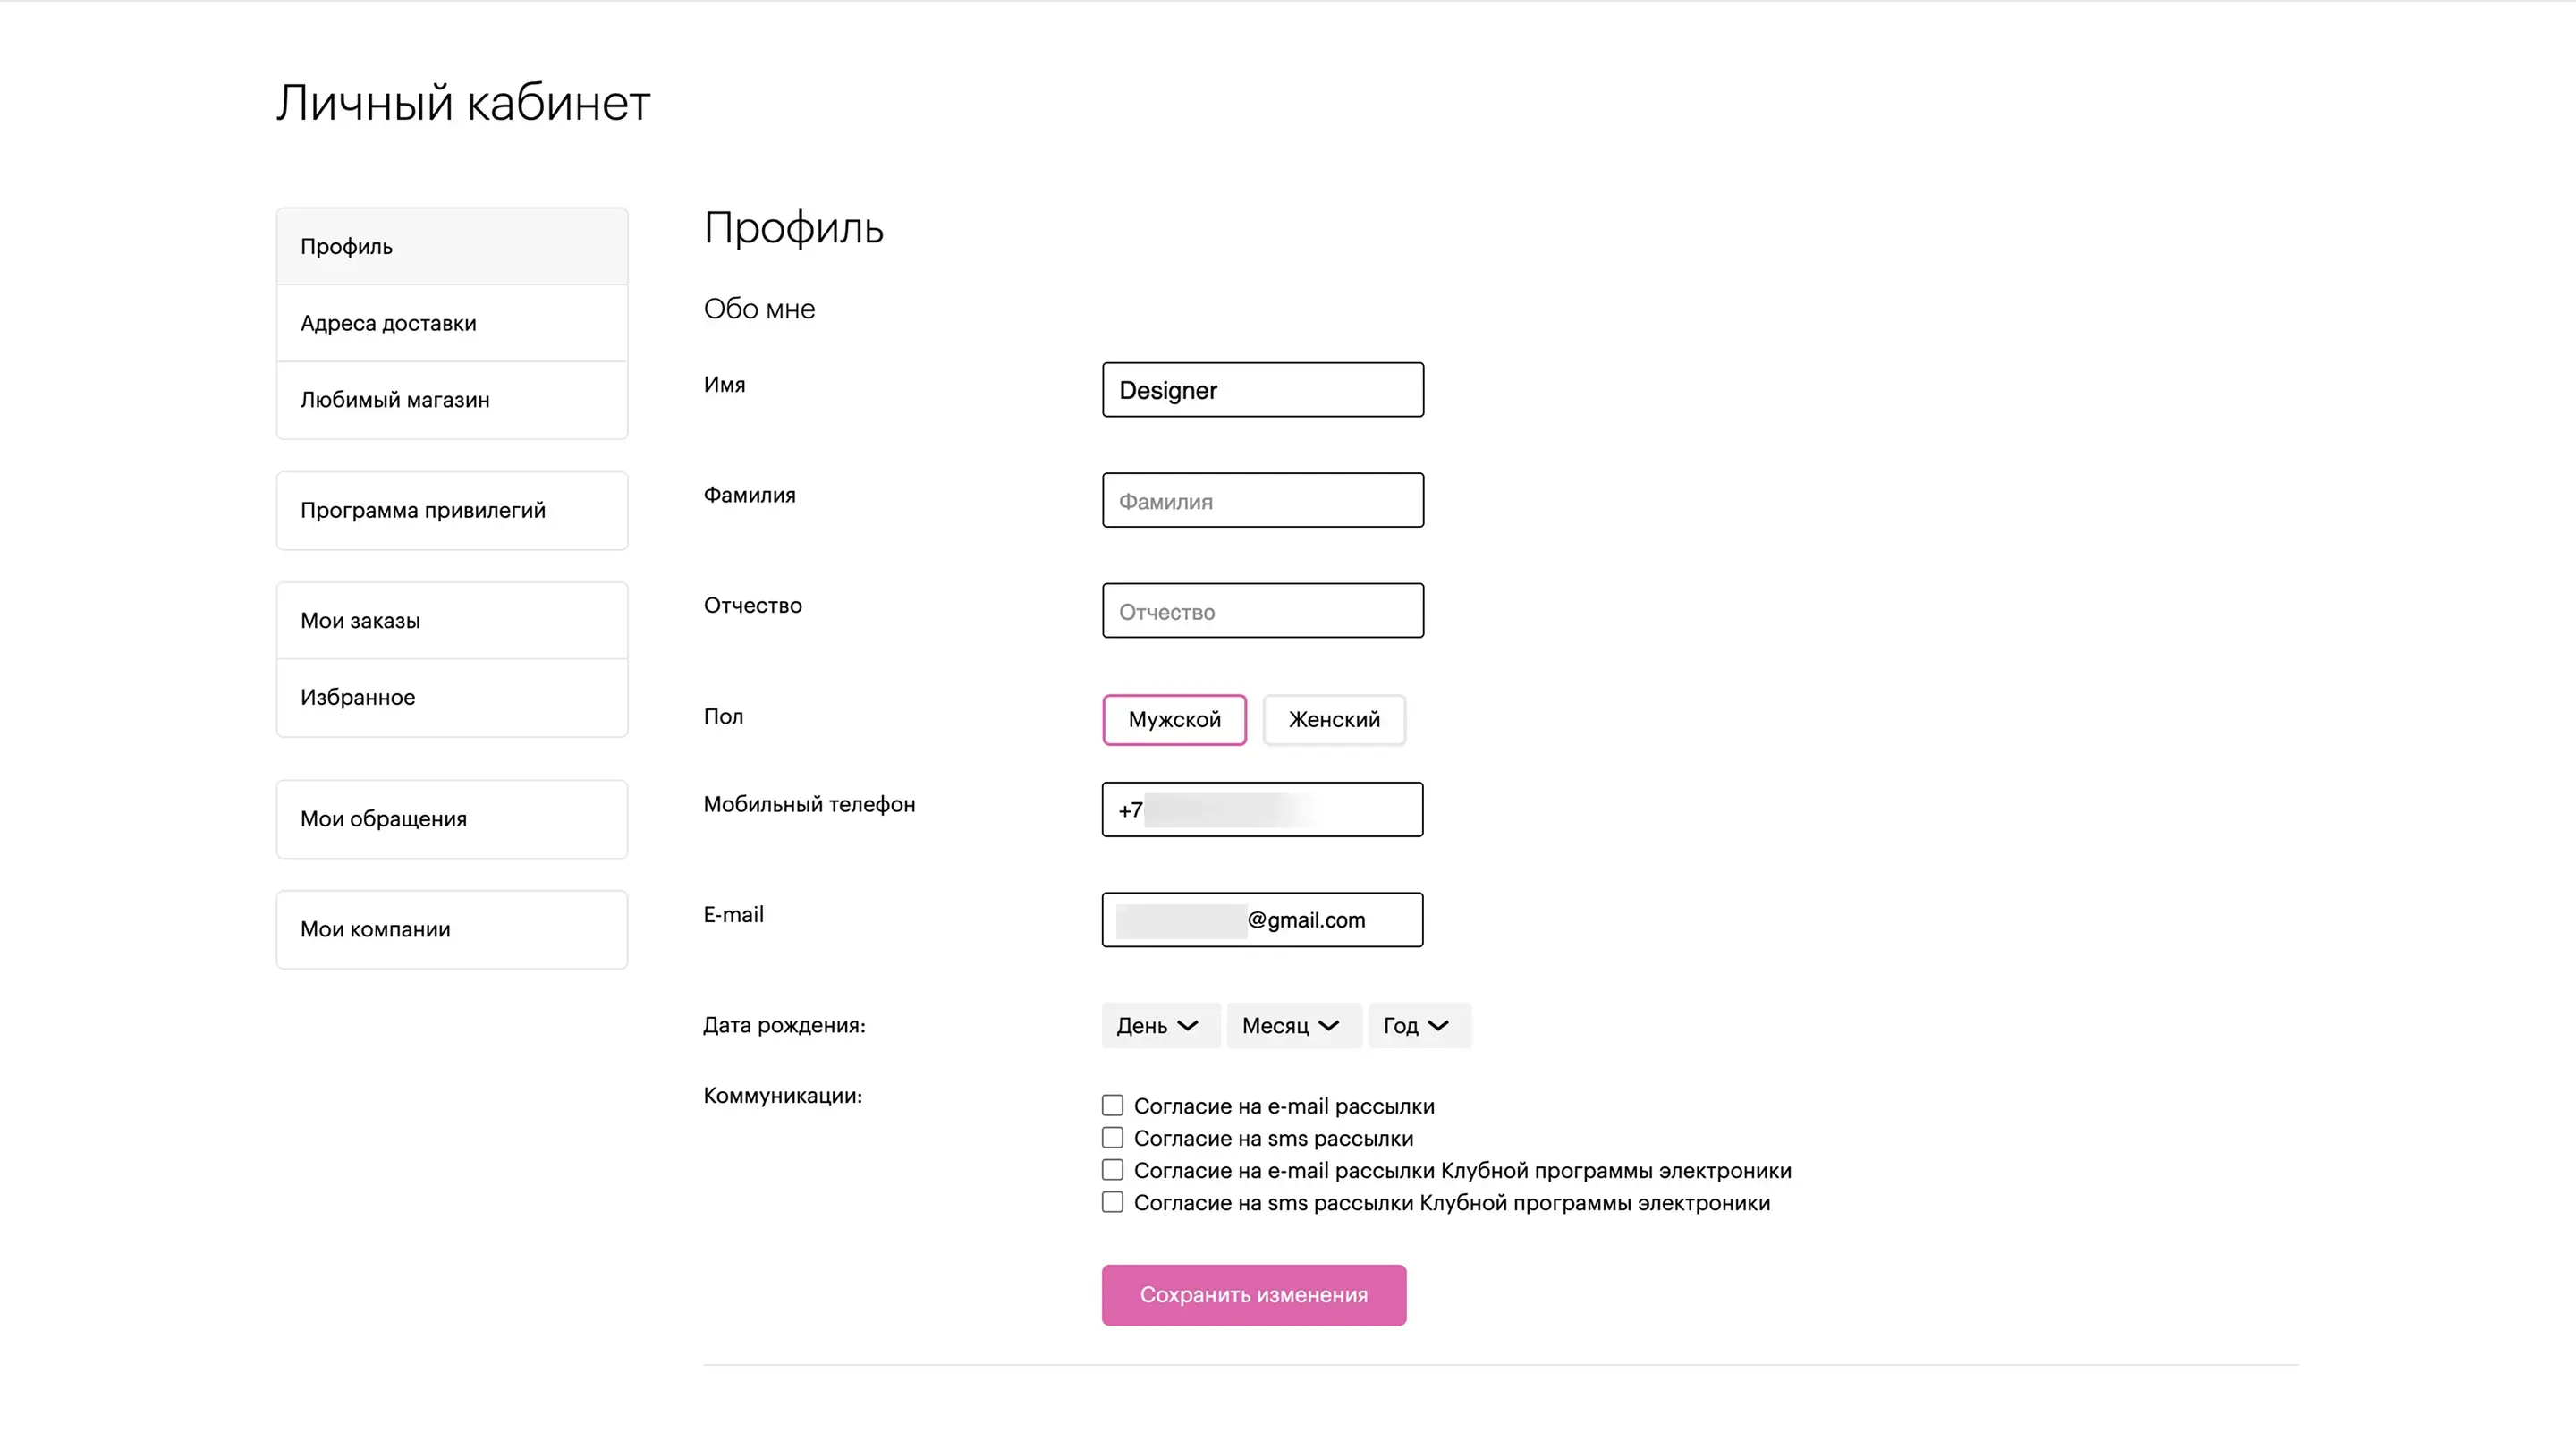
Task: Go to Адреса доставки in sidebar
Action: [x=451, y=323]
